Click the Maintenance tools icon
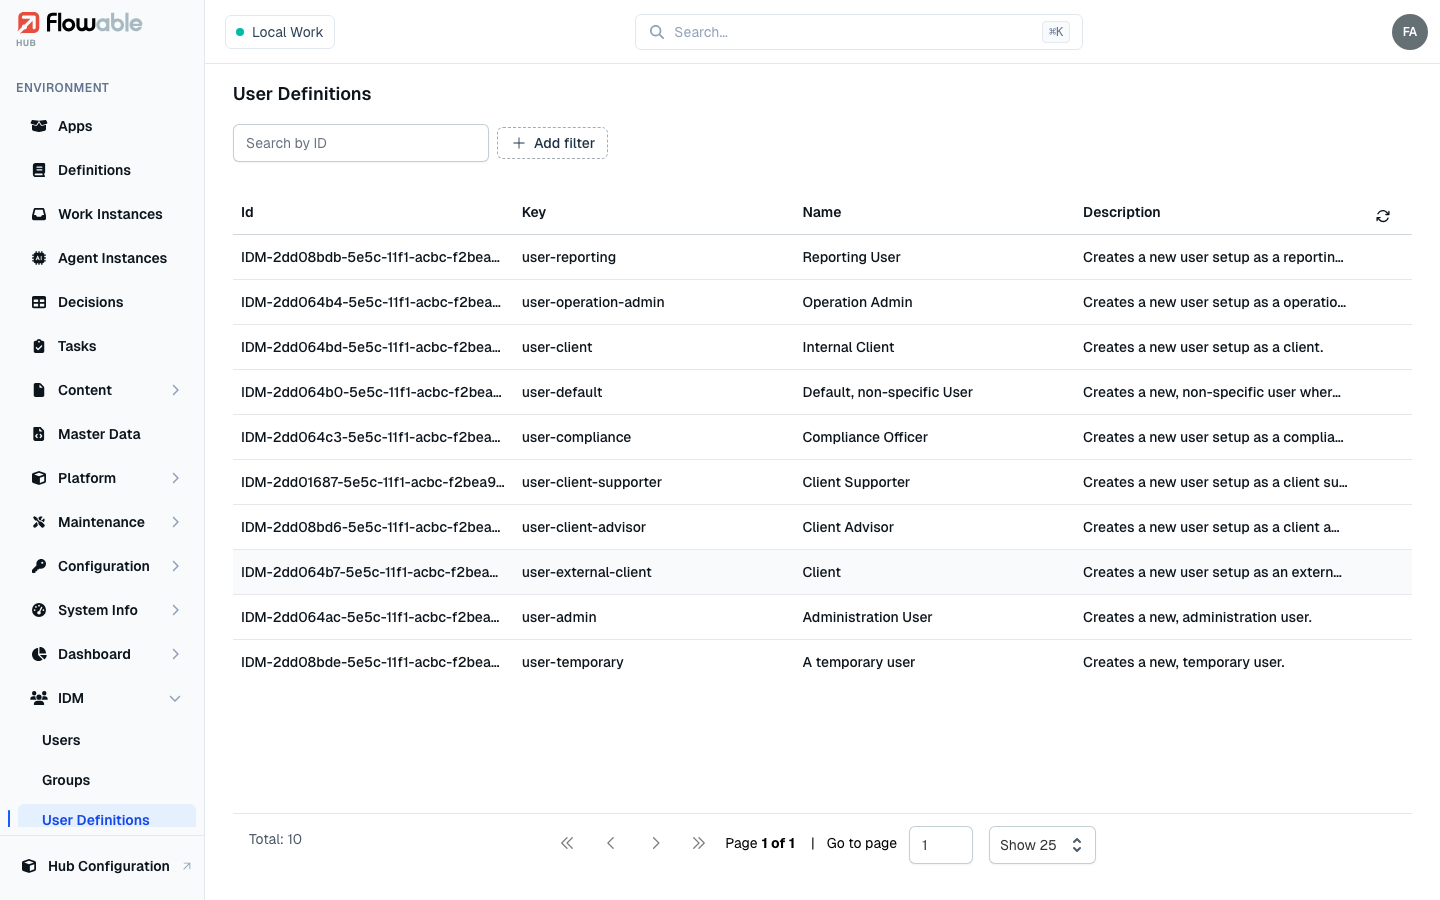 click(39, 522)
